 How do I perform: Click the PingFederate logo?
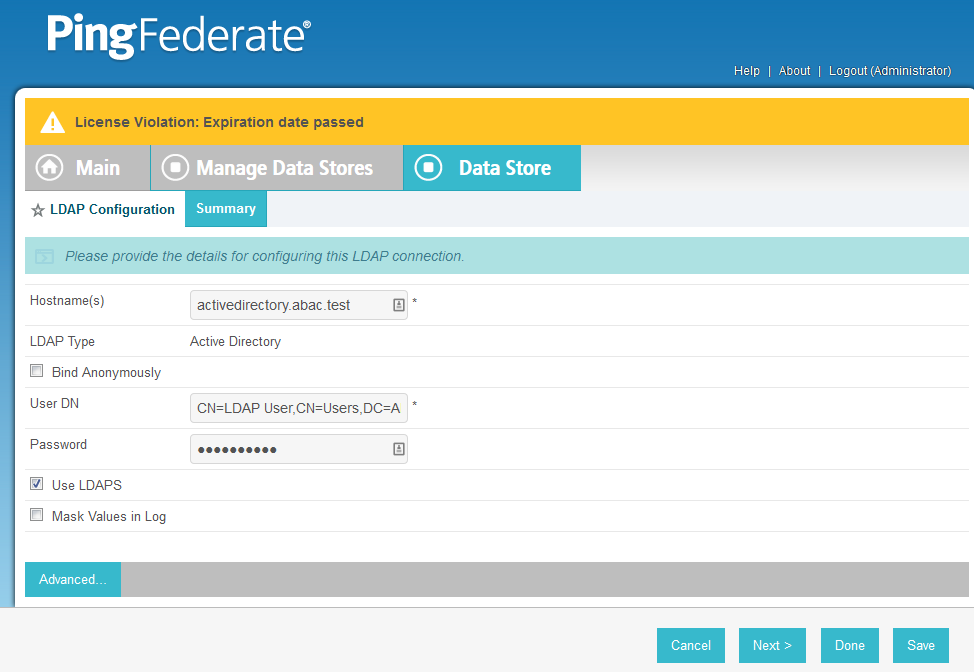tap(179, 36)
